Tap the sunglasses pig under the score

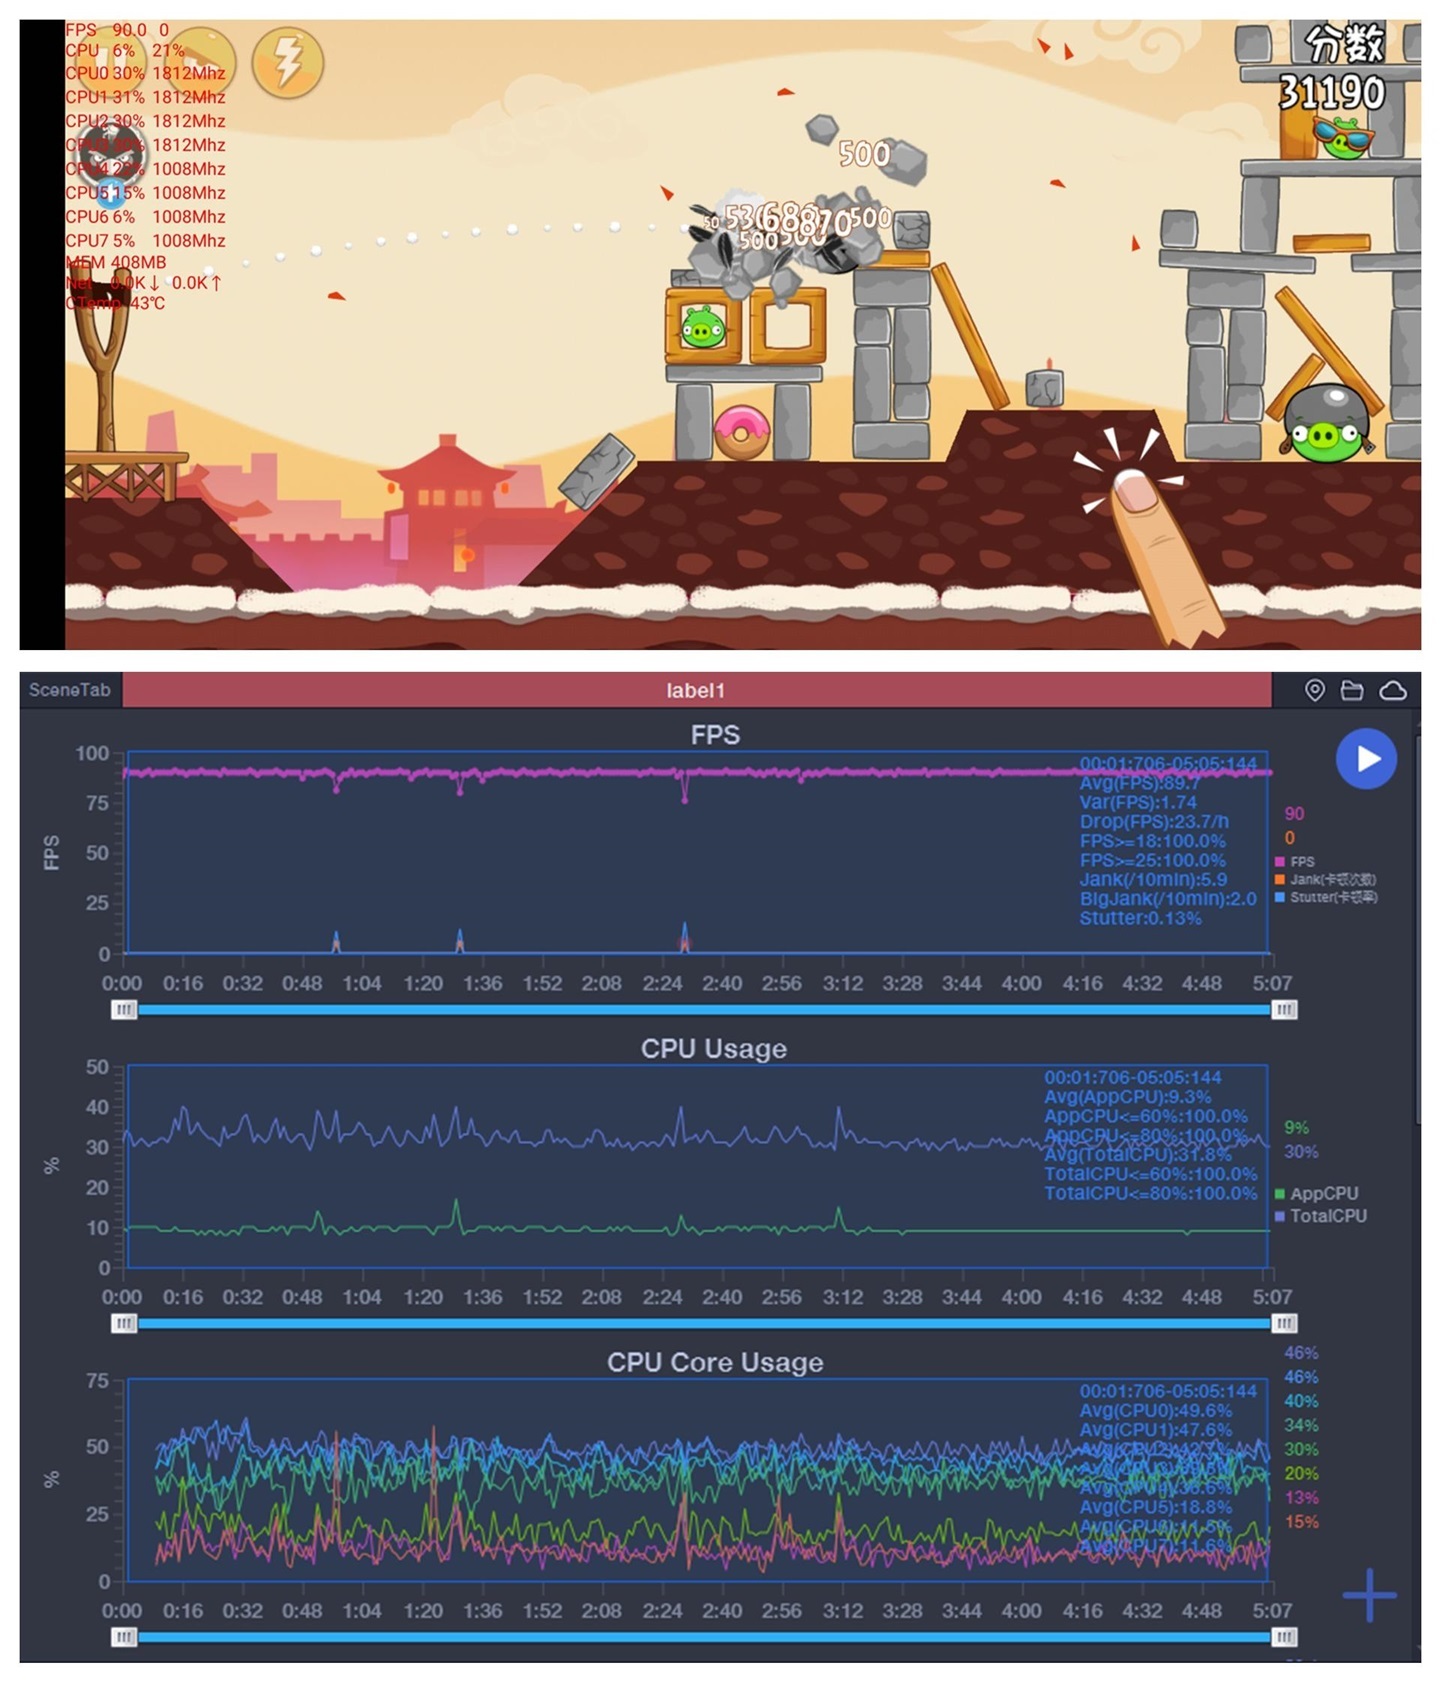(1343, 137)
